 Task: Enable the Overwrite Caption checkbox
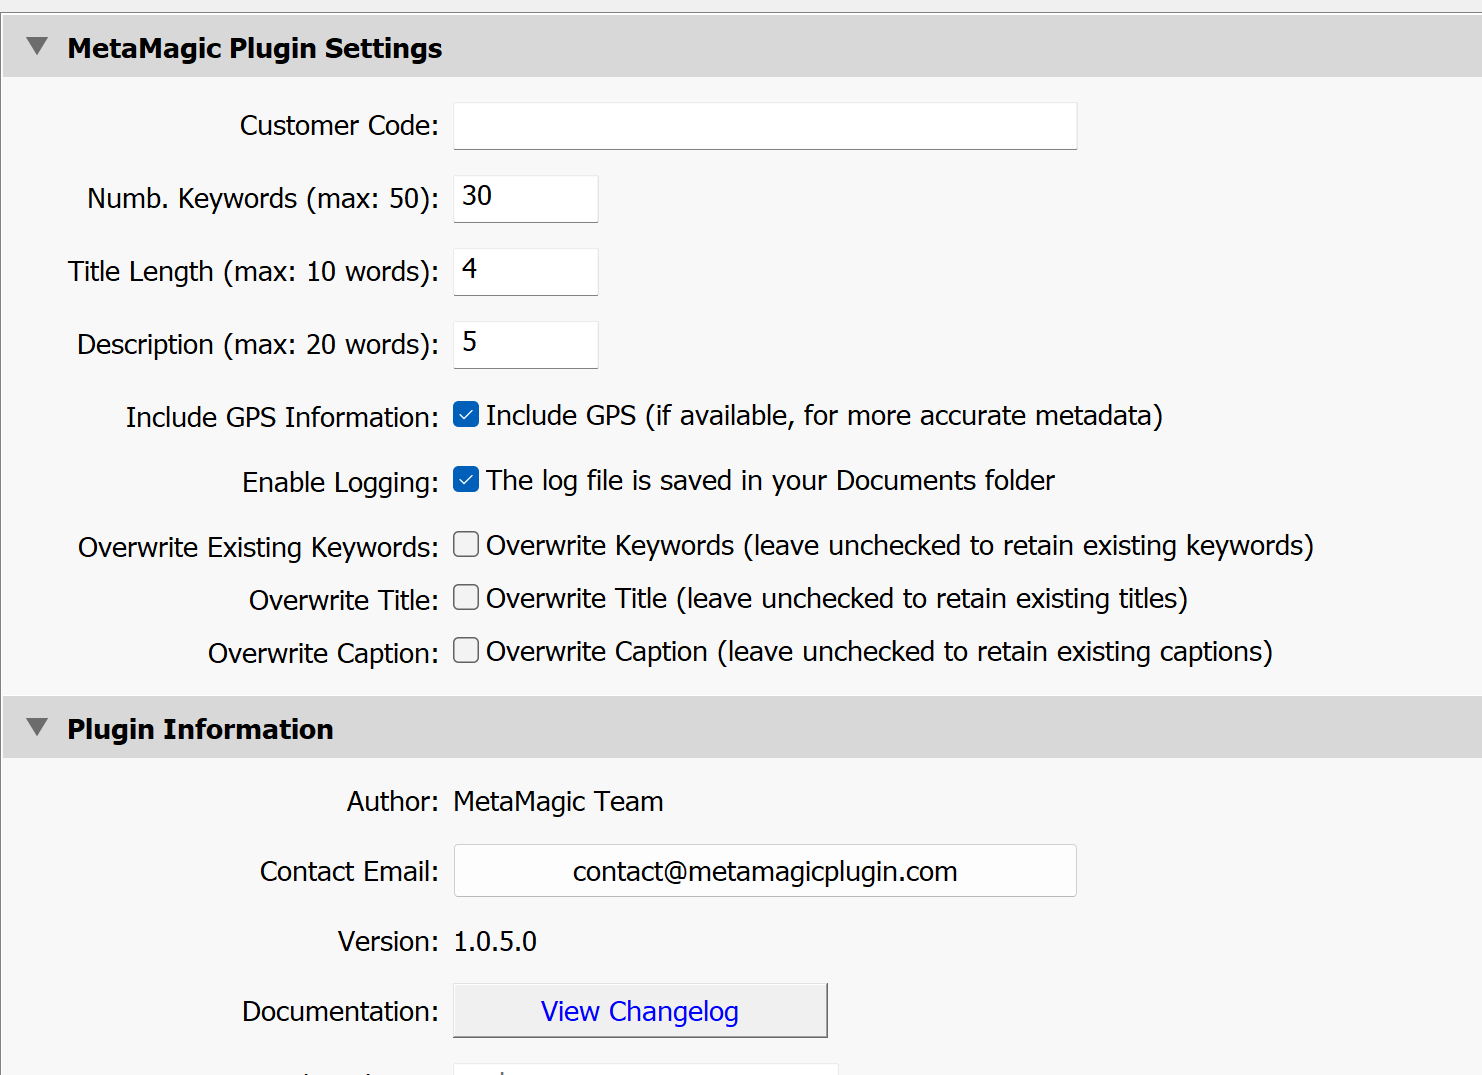pyautogui.click(x=466, y=650)
